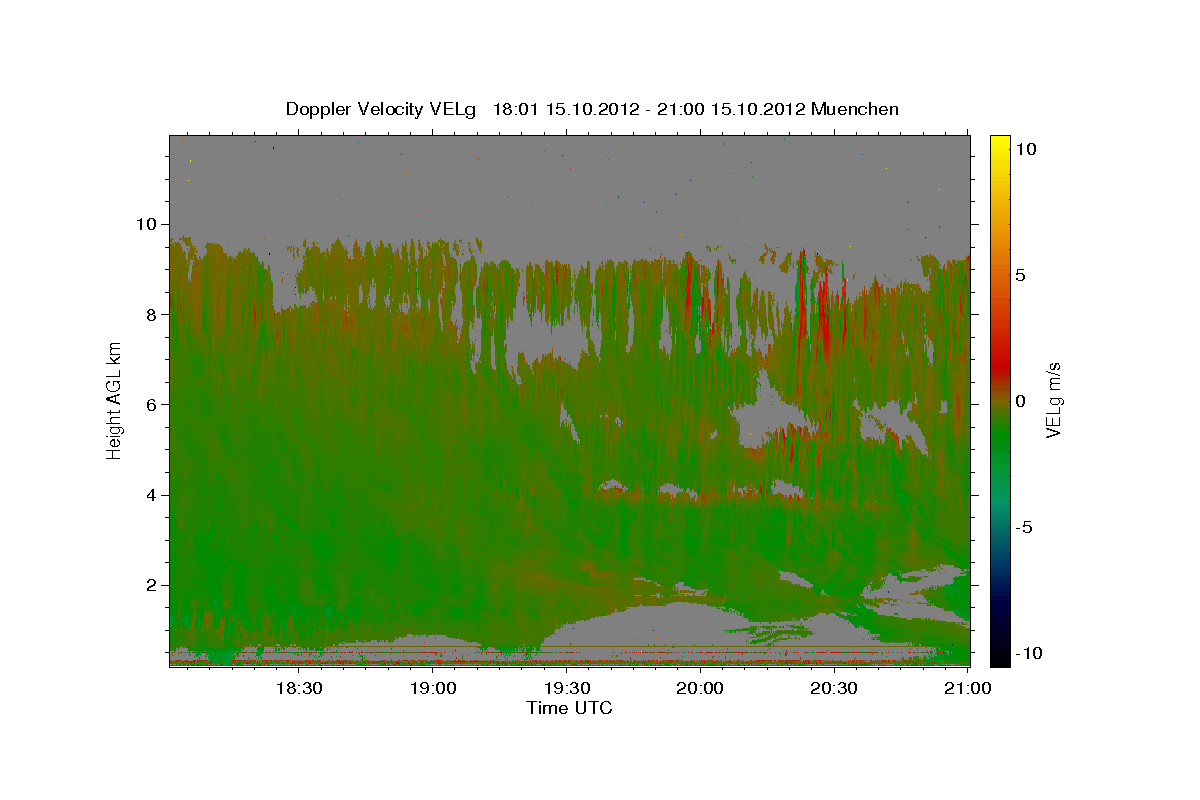Click the colorbar value label 5
Image resolution: width=1200 pixels, height=800 pixels.
1020,275
